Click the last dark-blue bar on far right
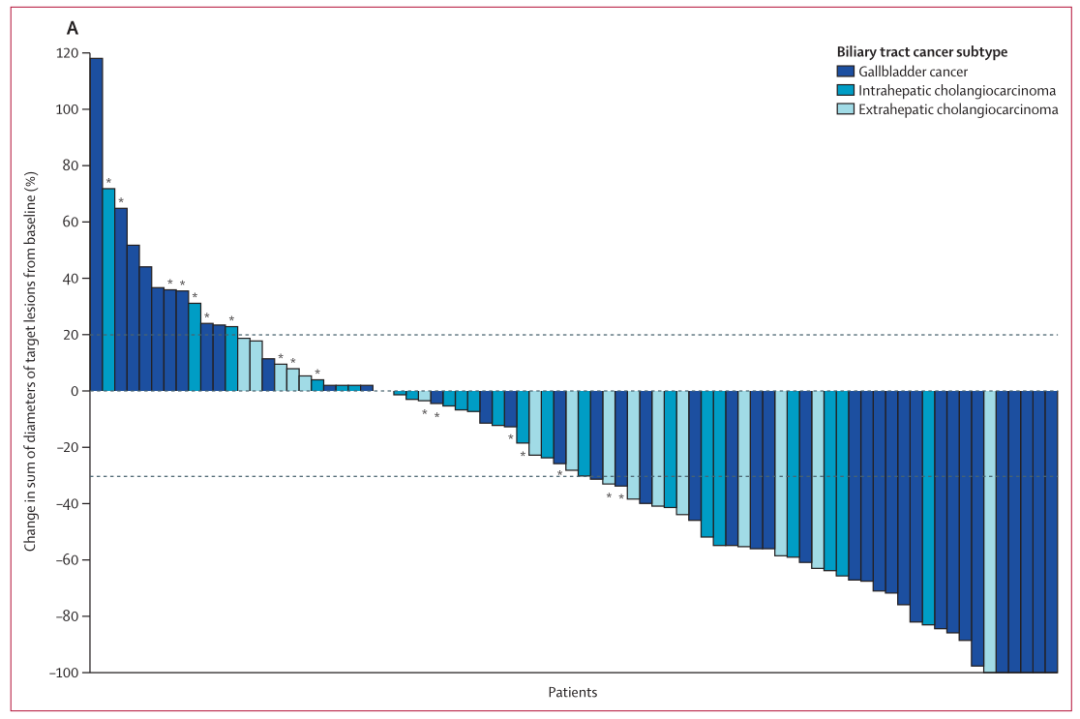The height and width of the screenshot is (719, 1080). point(1051,531)
